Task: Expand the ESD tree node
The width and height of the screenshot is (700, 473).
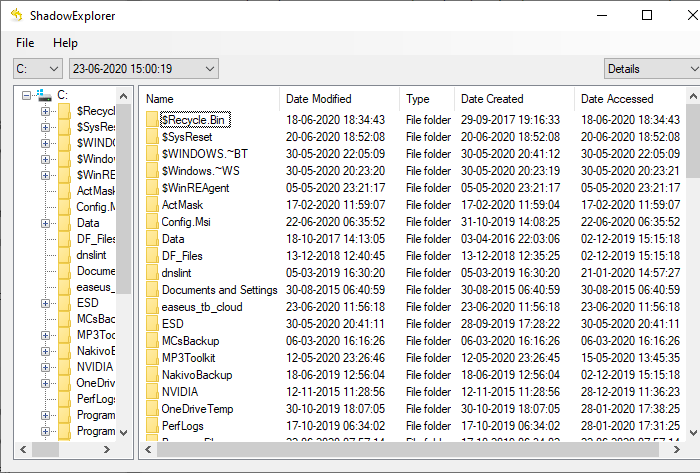Action: pos(45,303)
